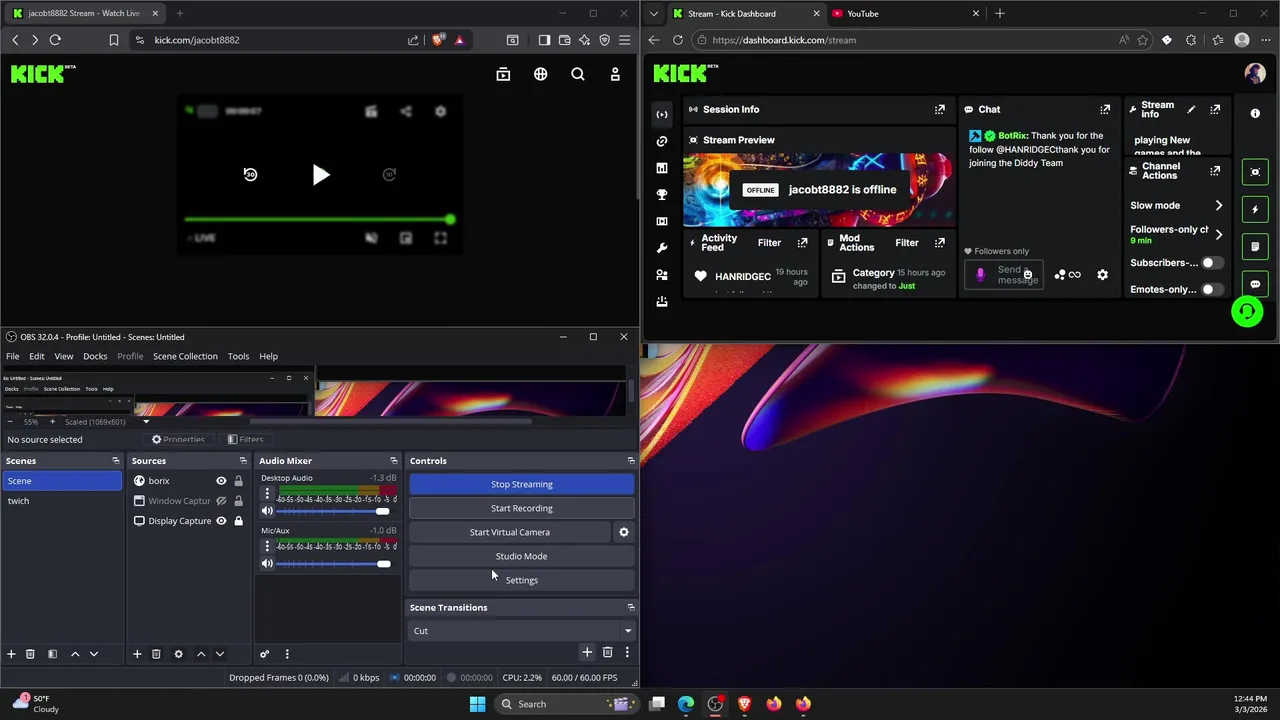Screen dimensions: 1280x720
Task: Open Desktop Audio three-dot options
Action: [267, 494]
